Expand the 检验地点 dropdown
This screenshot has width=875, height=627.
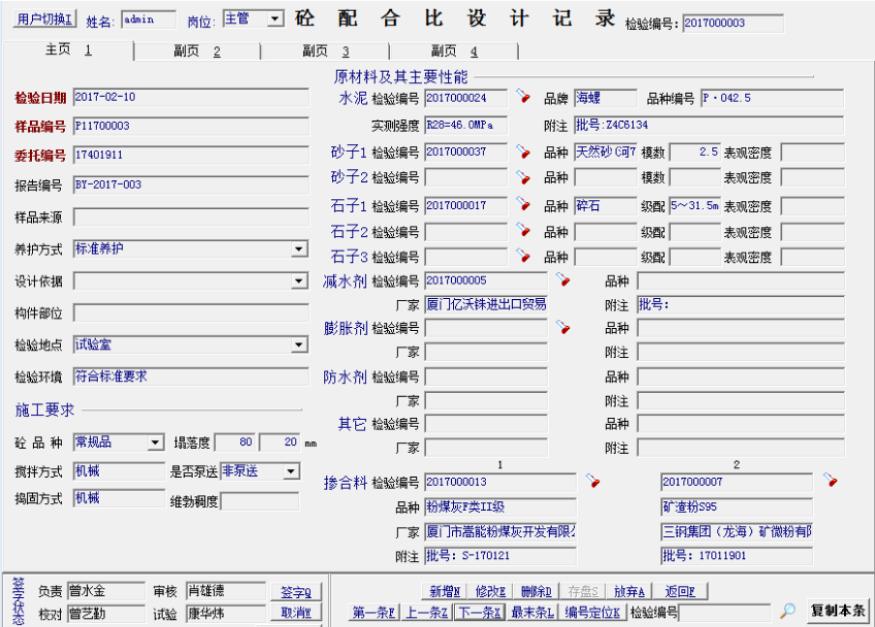pos(299,345)
